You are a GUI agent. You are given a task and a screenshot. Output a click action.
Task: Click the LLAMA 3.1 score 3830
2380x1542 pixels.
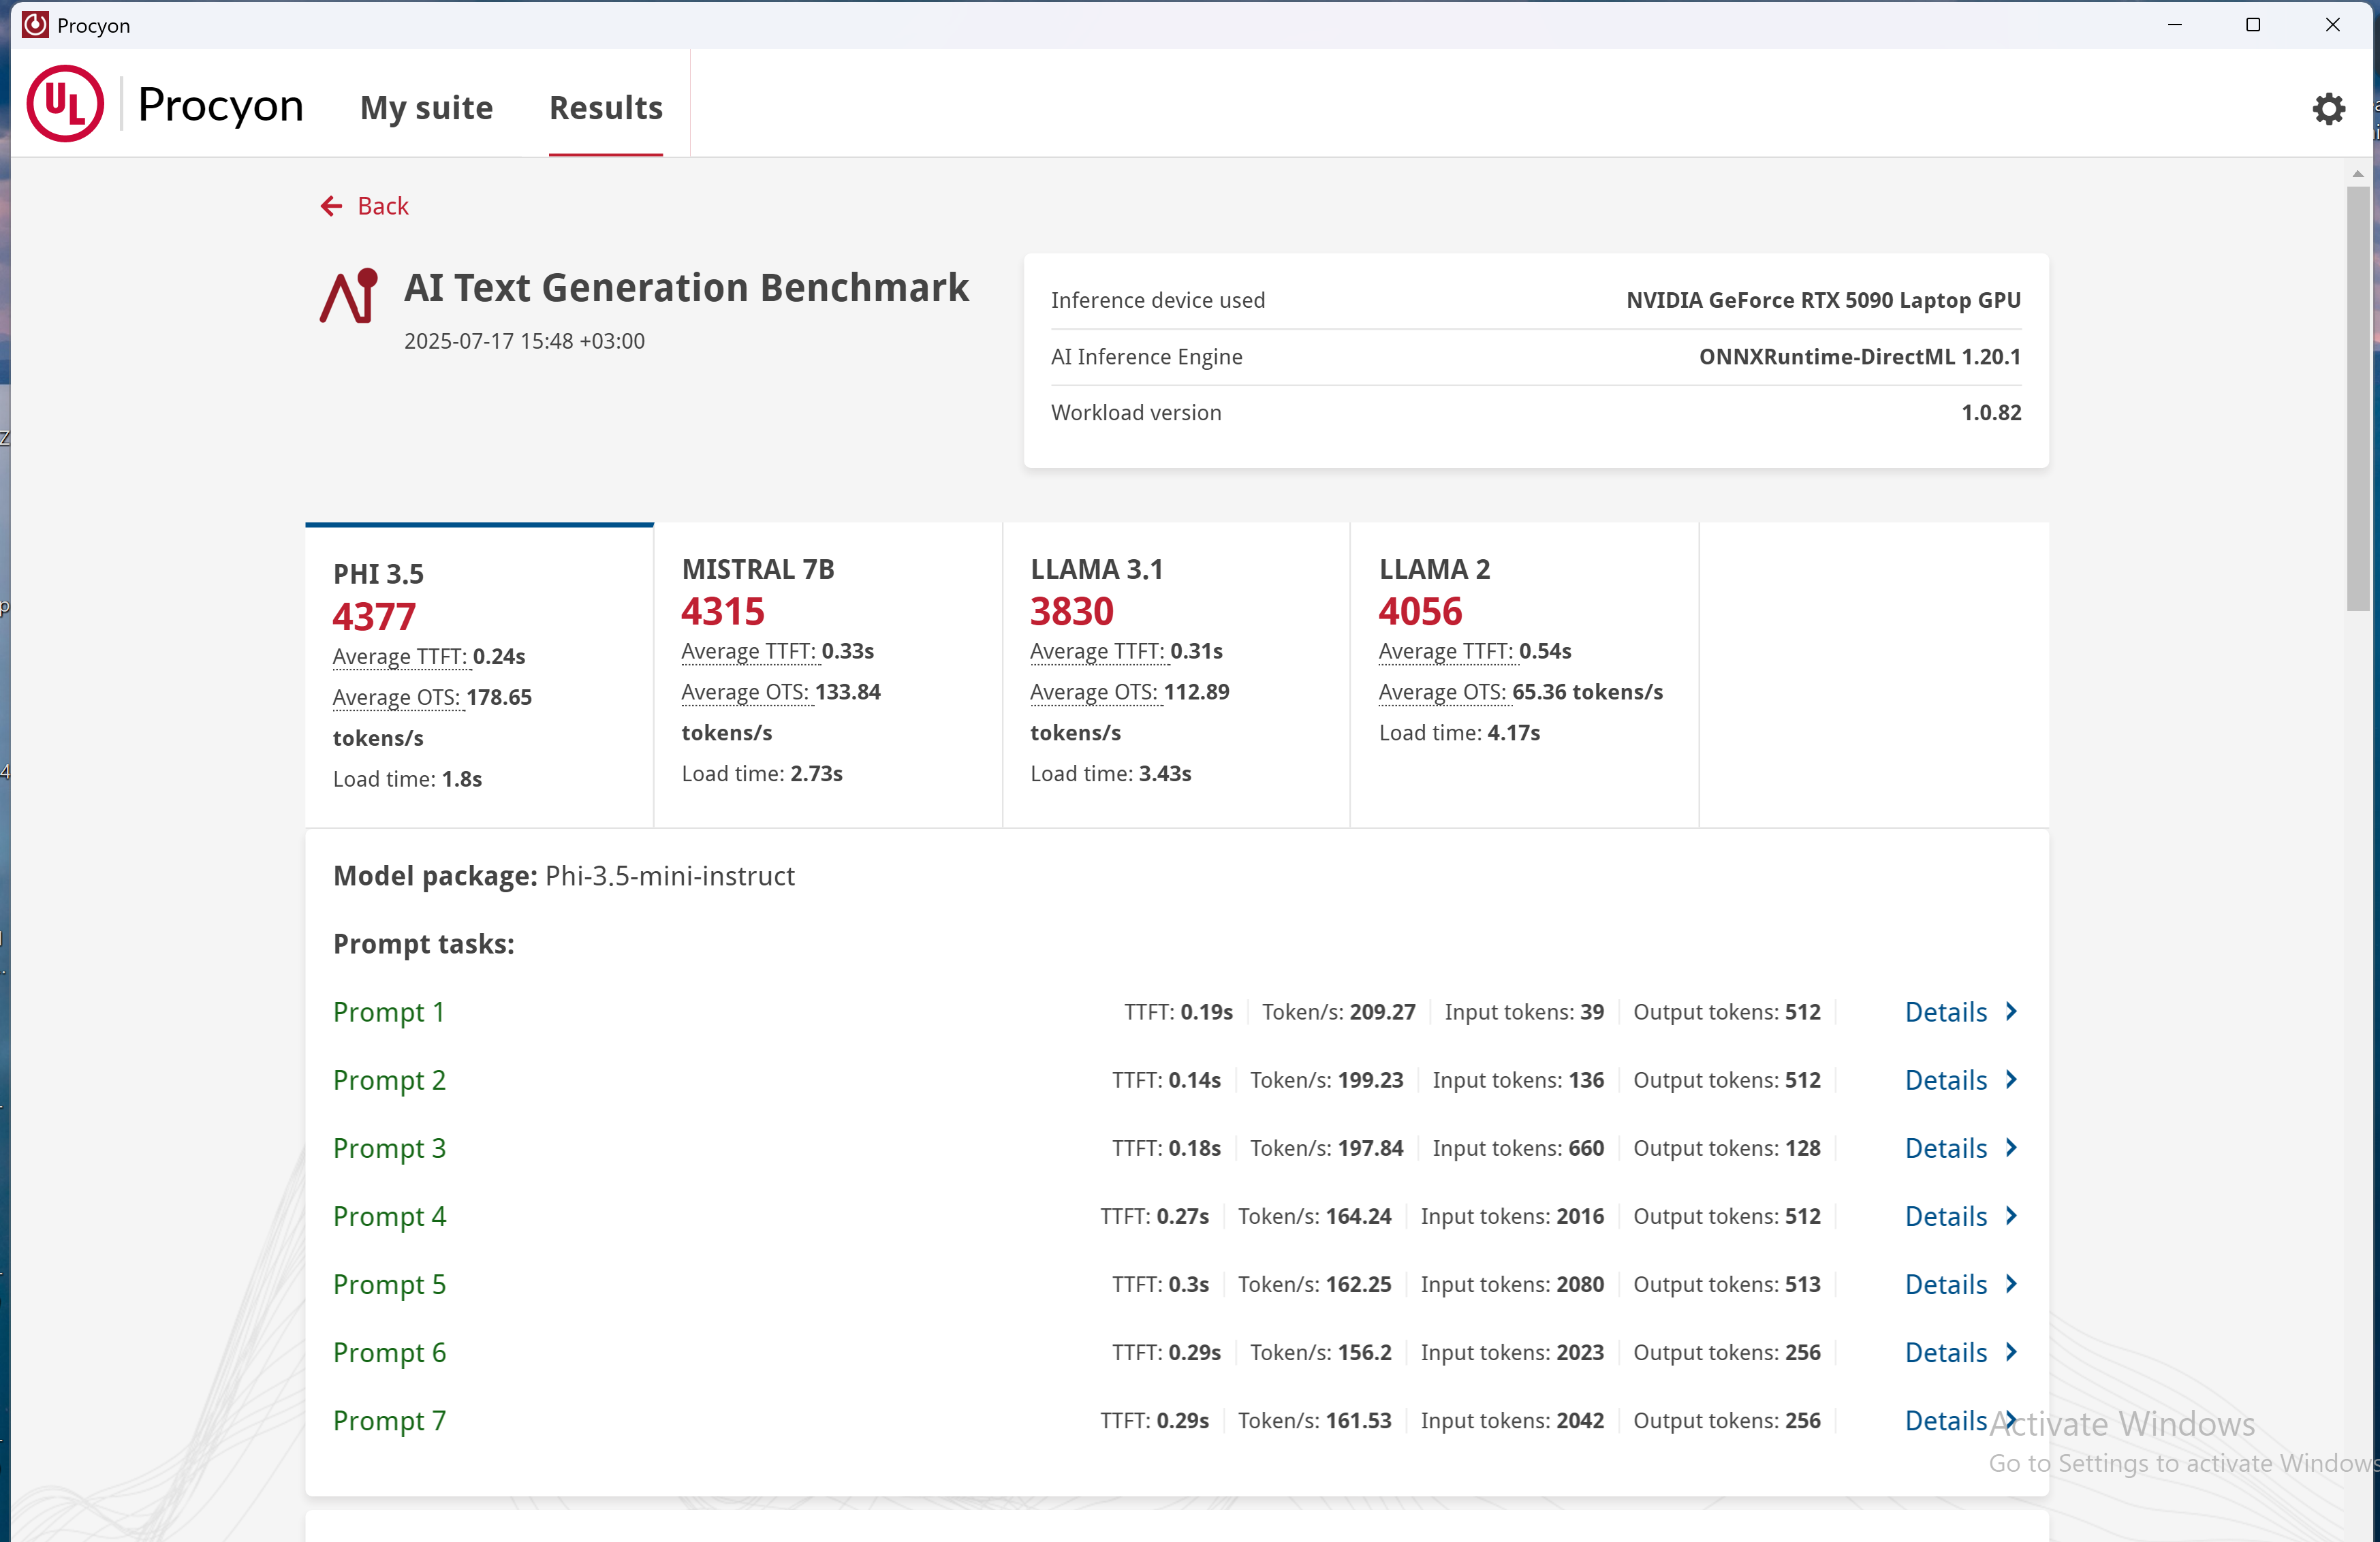coord(1072,611)
